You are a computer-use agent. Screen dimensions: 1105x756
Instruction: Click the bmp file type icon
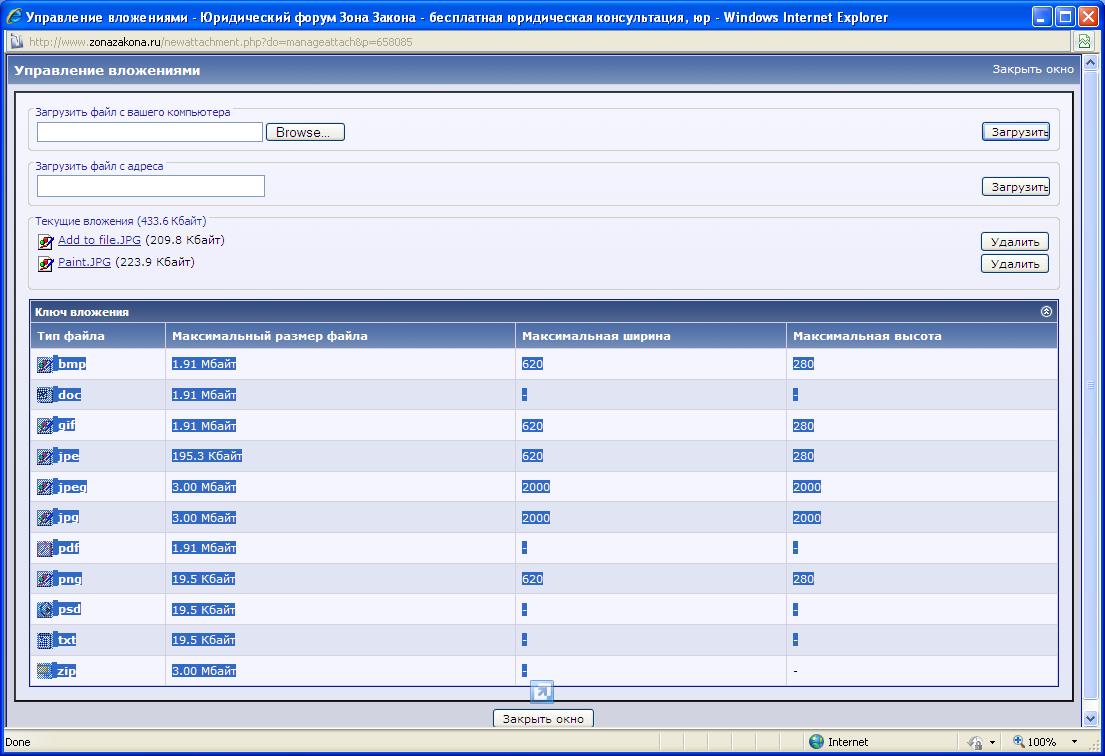click(x=45, y=364)
